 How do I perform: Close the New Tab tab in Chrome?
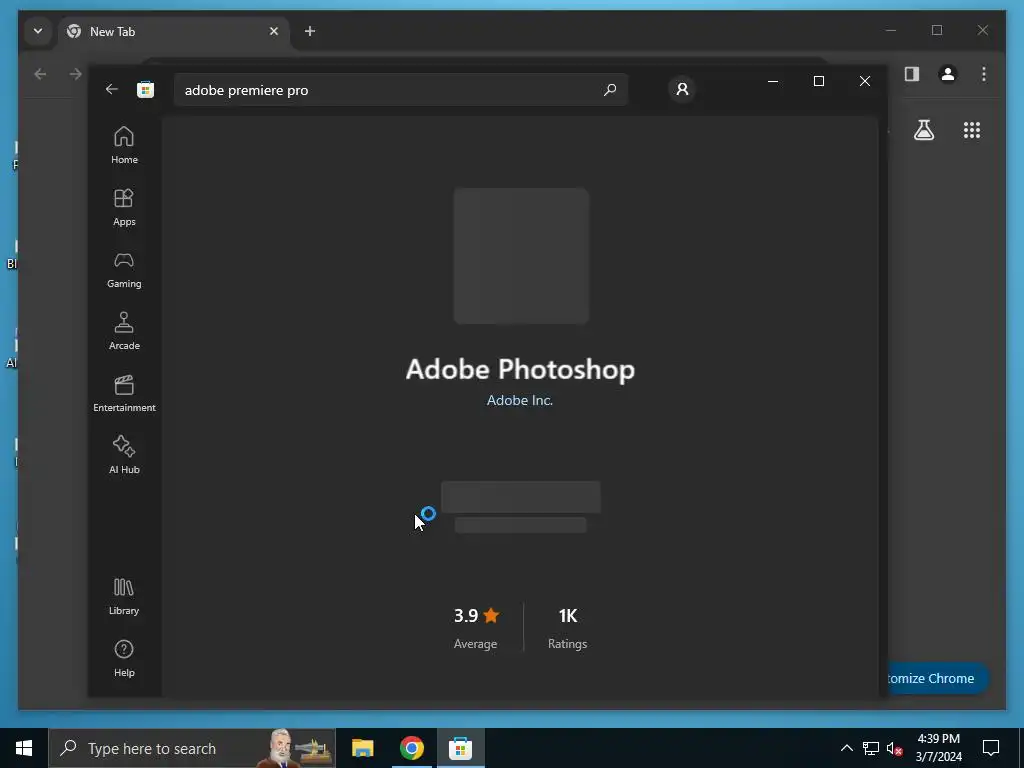pos(274,31)
